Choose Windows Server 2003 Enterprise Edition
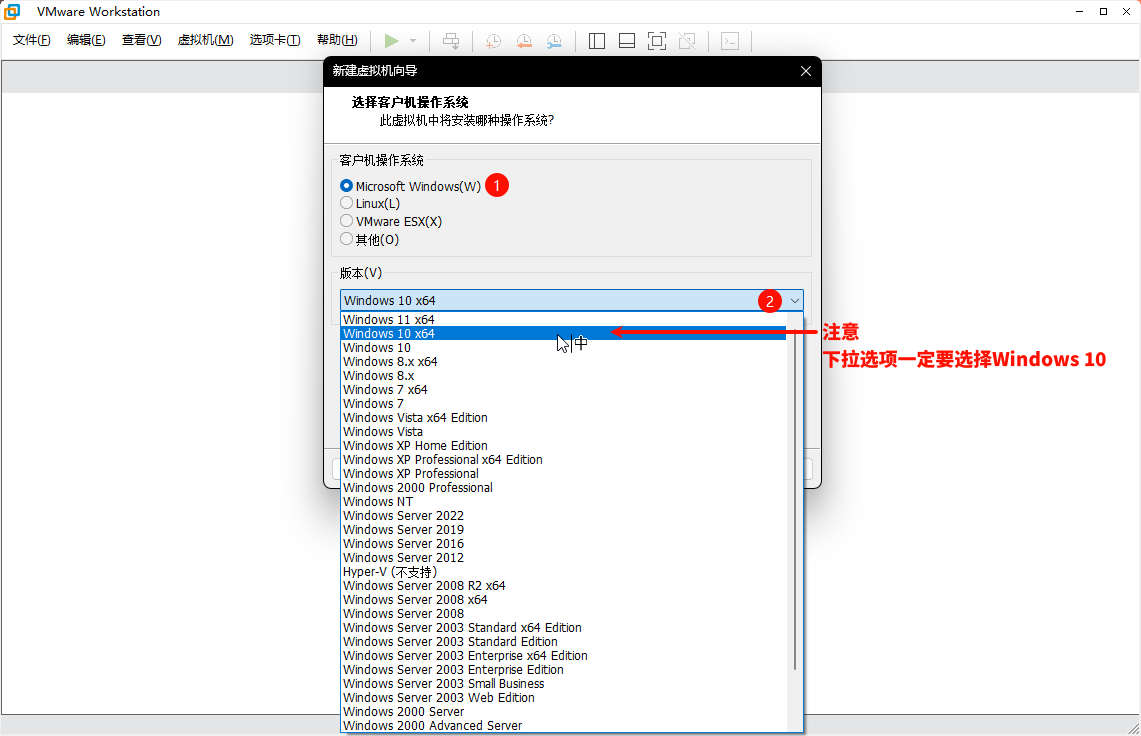The image size is (1141, 736). click(x=563, y=670)
